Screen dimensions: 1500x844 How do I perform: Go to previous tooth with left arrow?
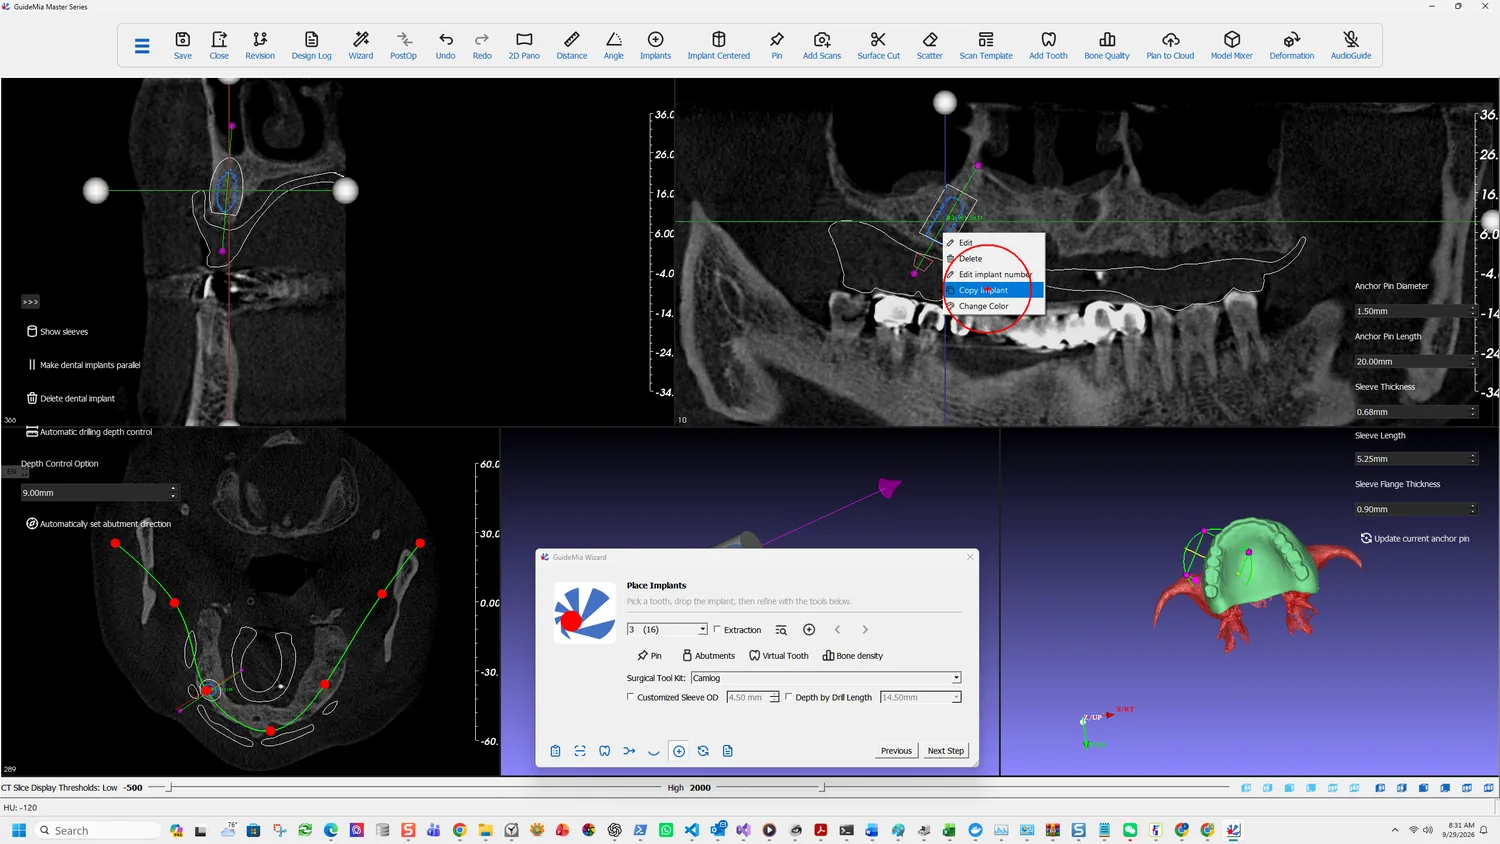click(837, 629)
